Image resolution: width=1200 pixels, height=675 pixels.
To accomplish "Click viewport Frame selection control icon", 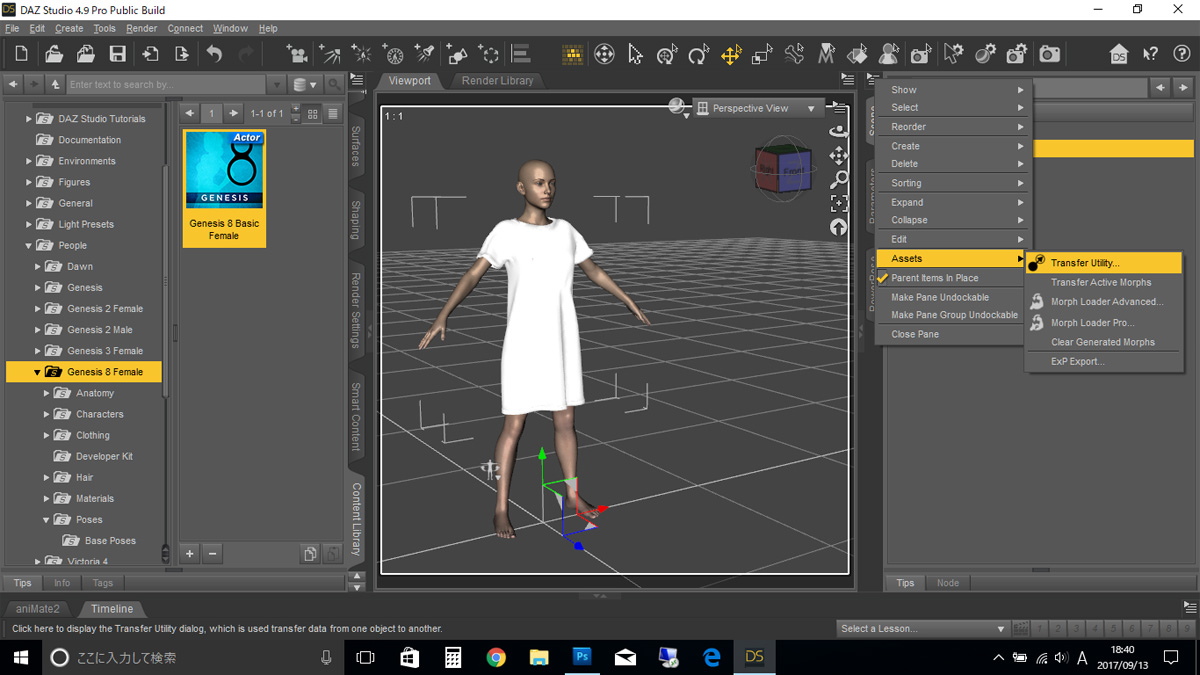I will 838,203.
